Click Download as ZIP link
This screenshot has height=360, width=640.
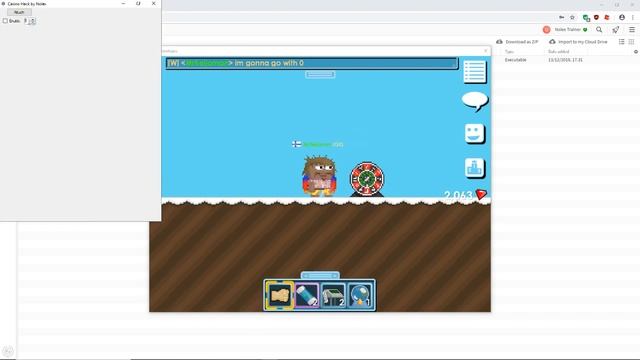pos(517,42)
